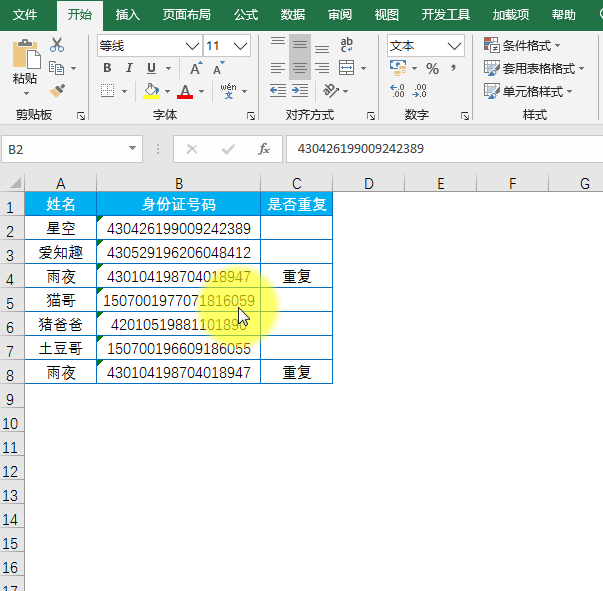Viewport: 603px width, 591px height.
Task: Click the Copy icon
Action: point(57,68)
